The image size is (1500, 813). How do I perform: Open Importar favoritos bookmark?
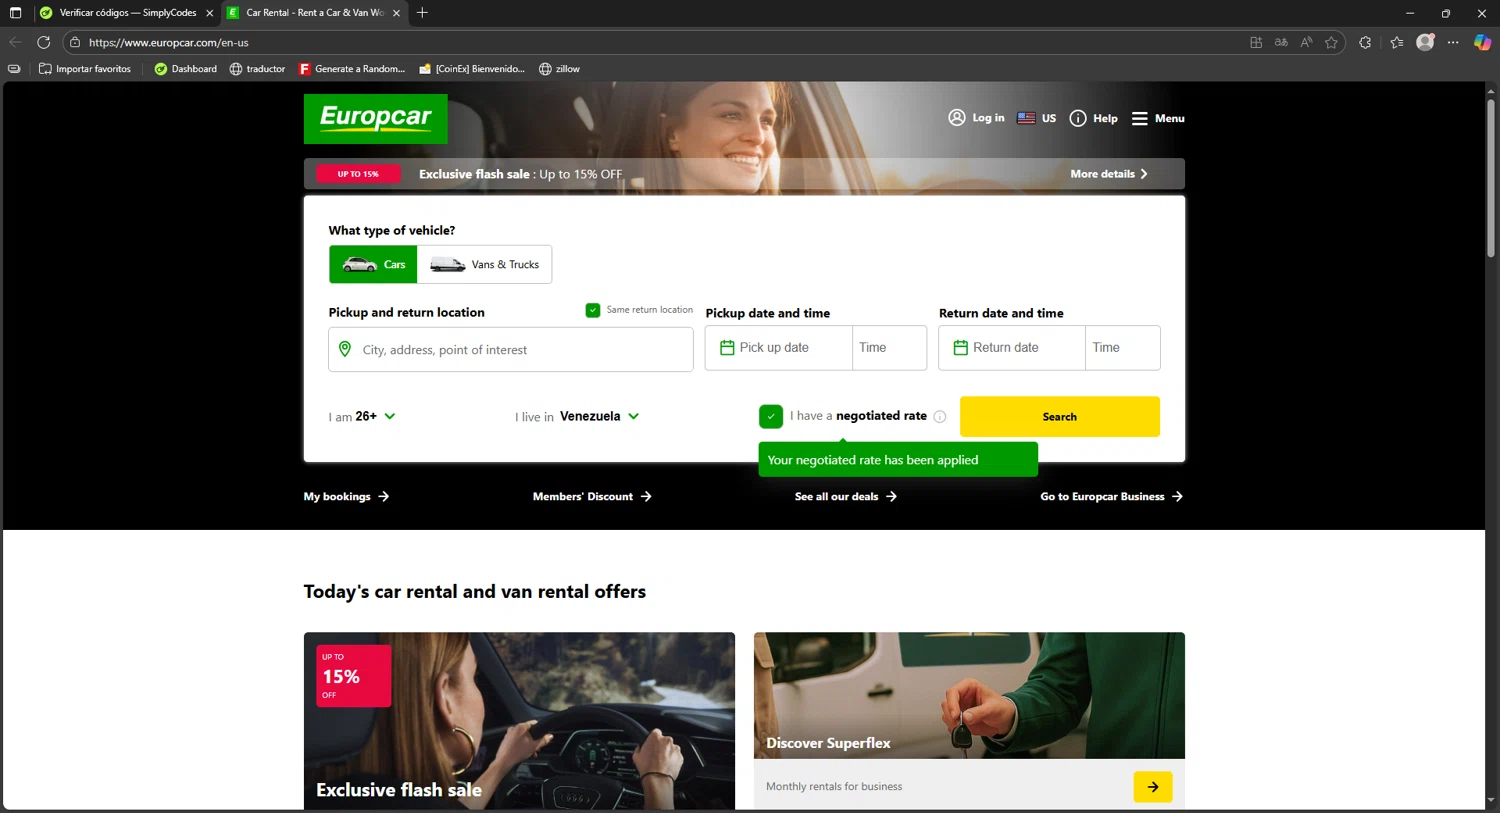click(x=85, y=69)
